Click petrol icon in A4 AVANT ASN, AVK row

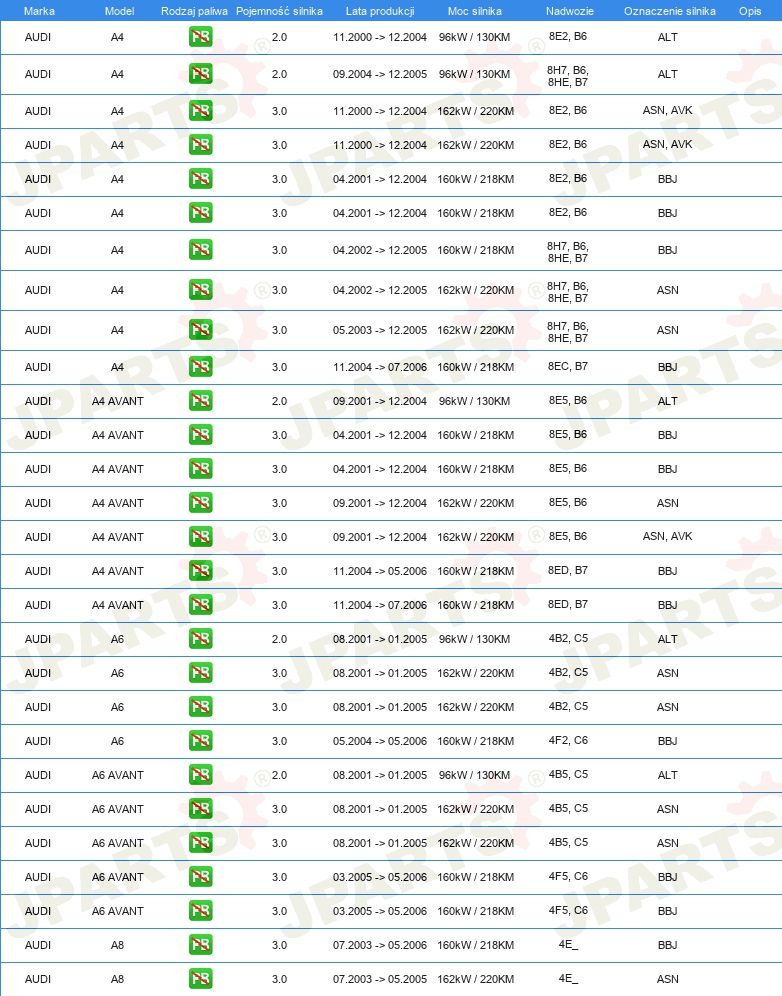pos(201,537)
